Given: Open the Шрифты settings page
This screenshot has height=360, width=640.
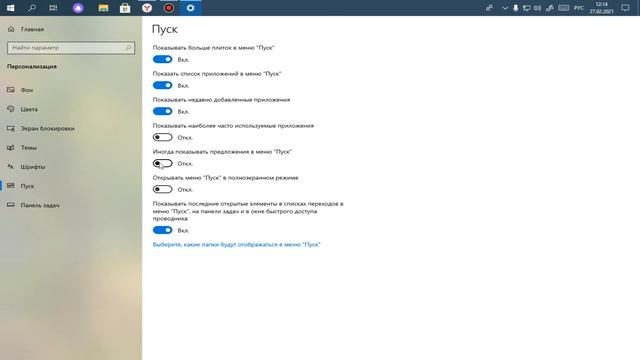Looking at the screenshot, I should coord(33,167).
